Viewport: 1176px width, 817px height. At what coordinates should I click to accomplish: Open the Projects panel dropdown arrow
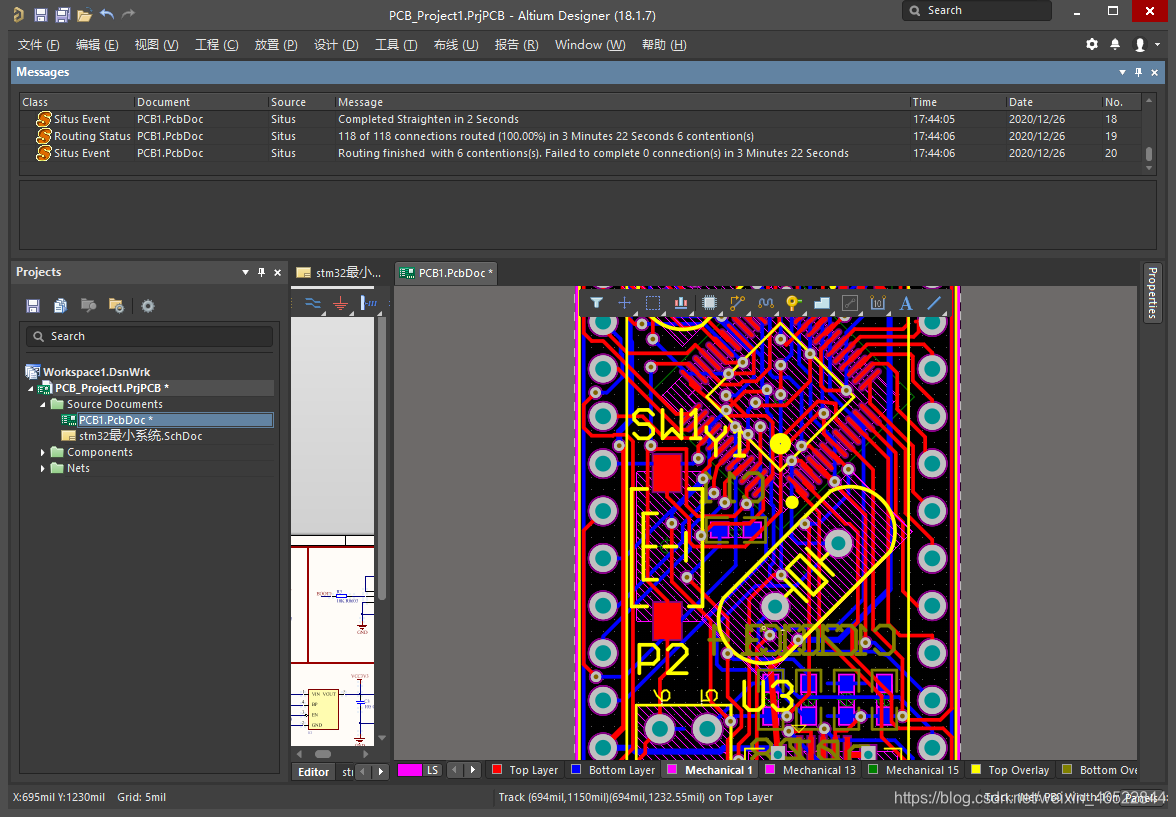click(x=245, y=272)
